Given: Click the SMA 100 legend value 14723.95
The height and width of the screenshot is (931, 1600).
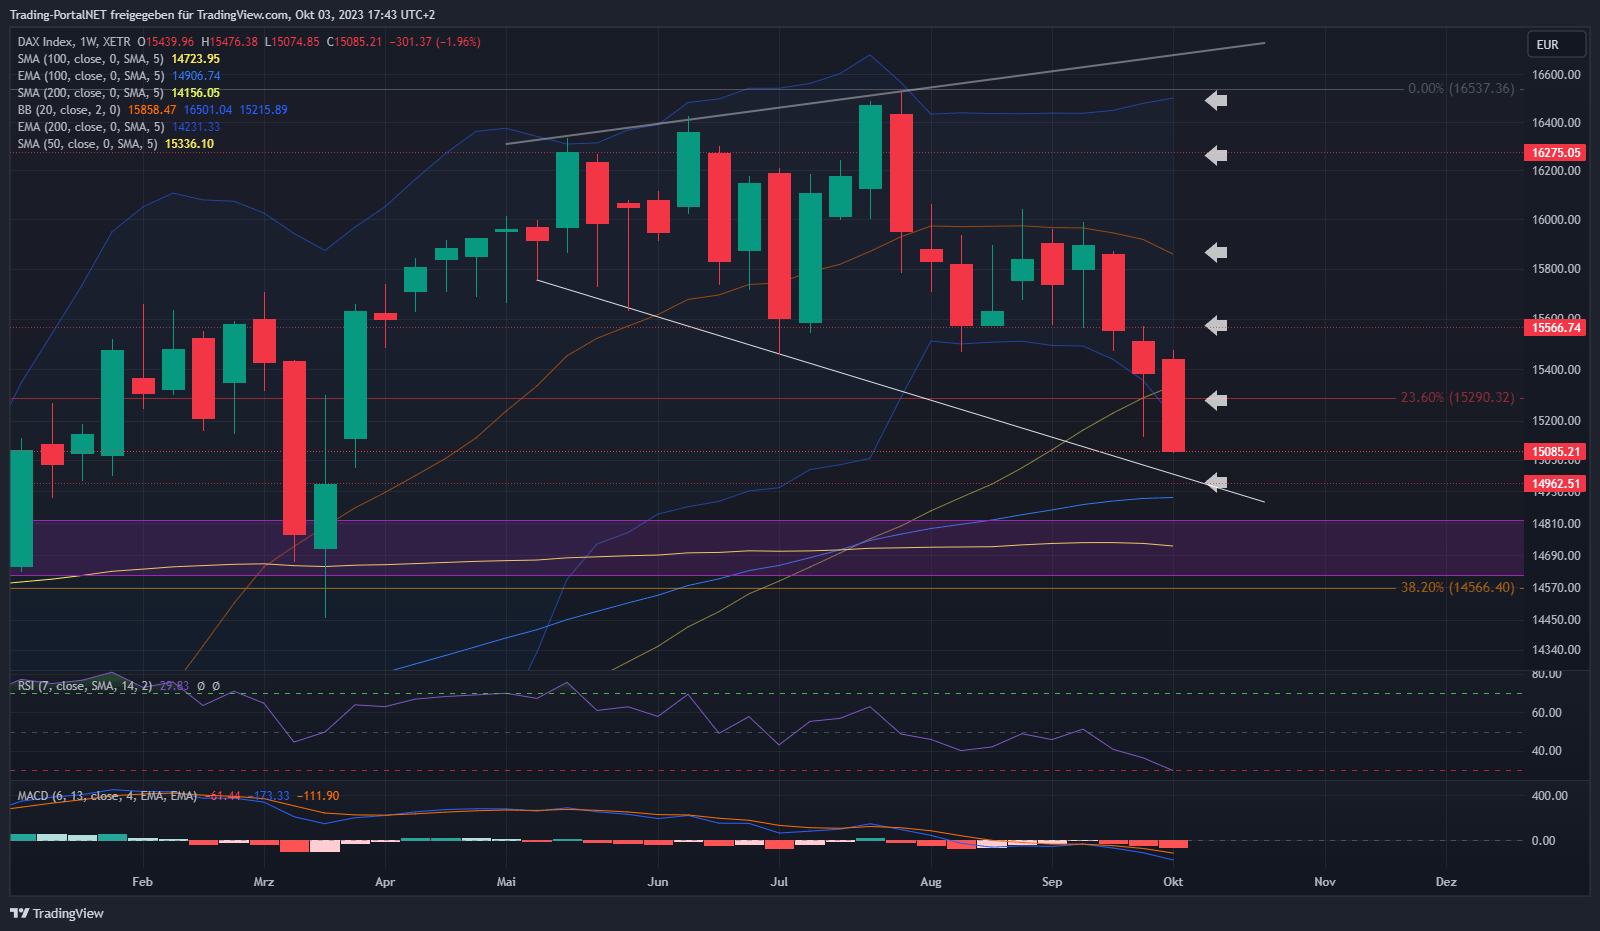Looking at the screenshot, I should [196, 59].
